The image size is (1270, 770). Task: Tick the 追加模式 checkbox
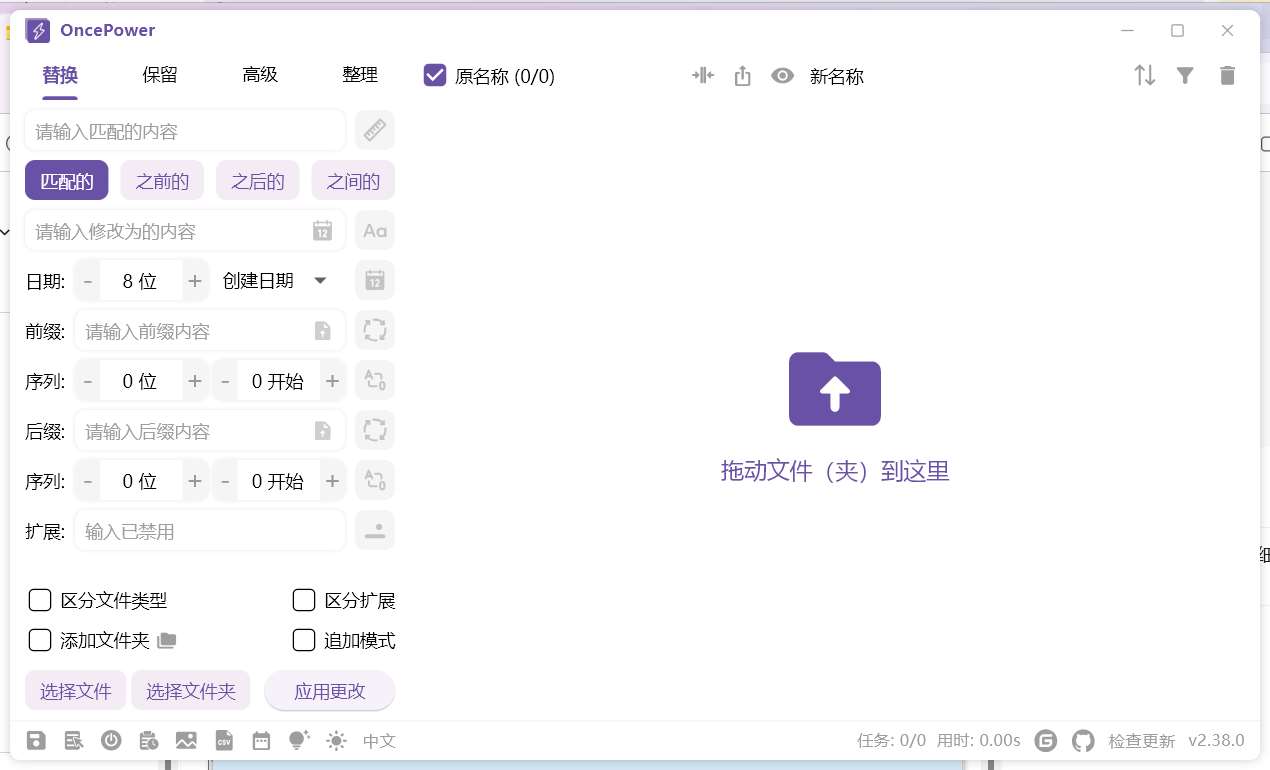[304, 640]
